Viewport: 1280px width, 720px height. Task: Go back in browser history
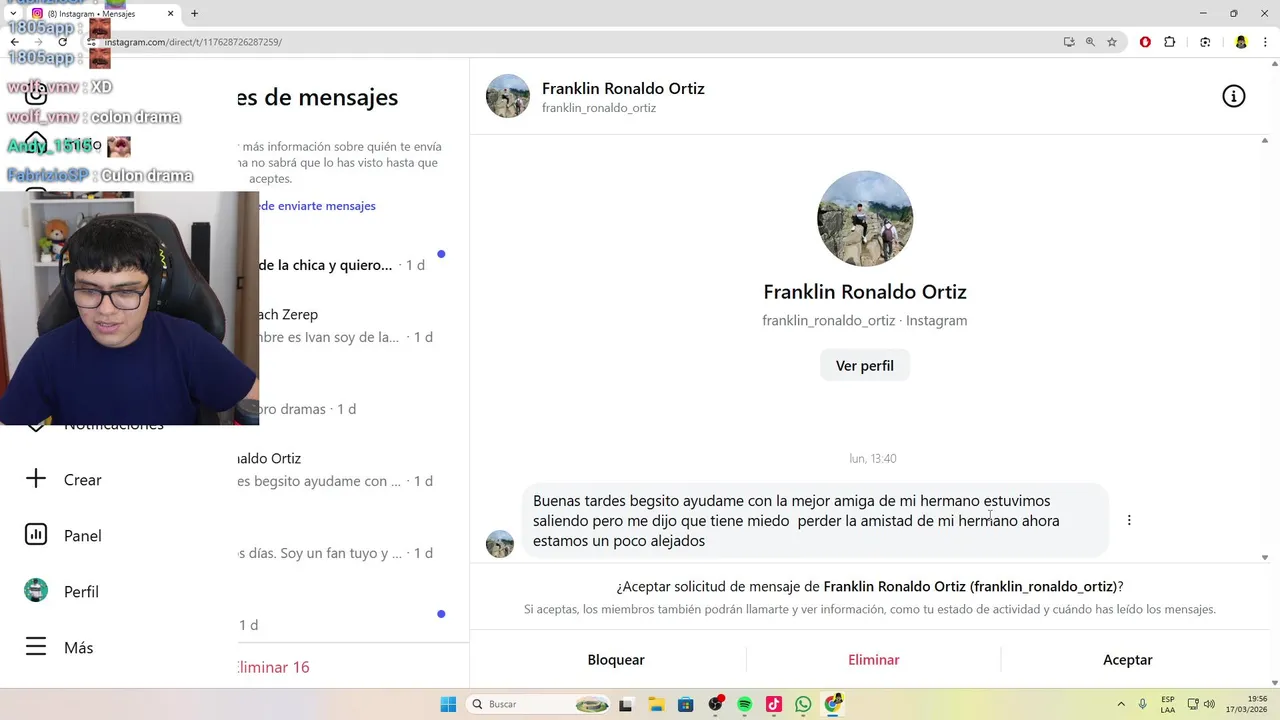[14, 42]
